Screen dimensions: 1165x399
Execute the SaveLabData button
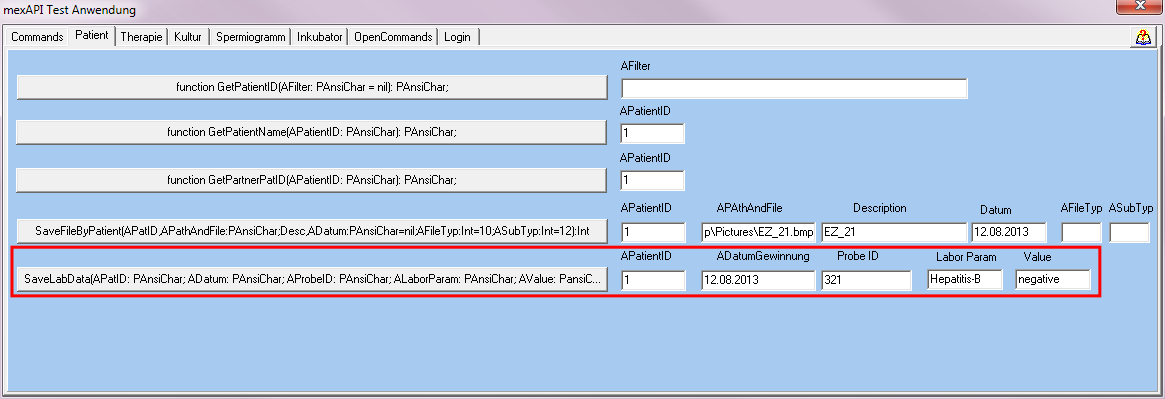[312, 280]
